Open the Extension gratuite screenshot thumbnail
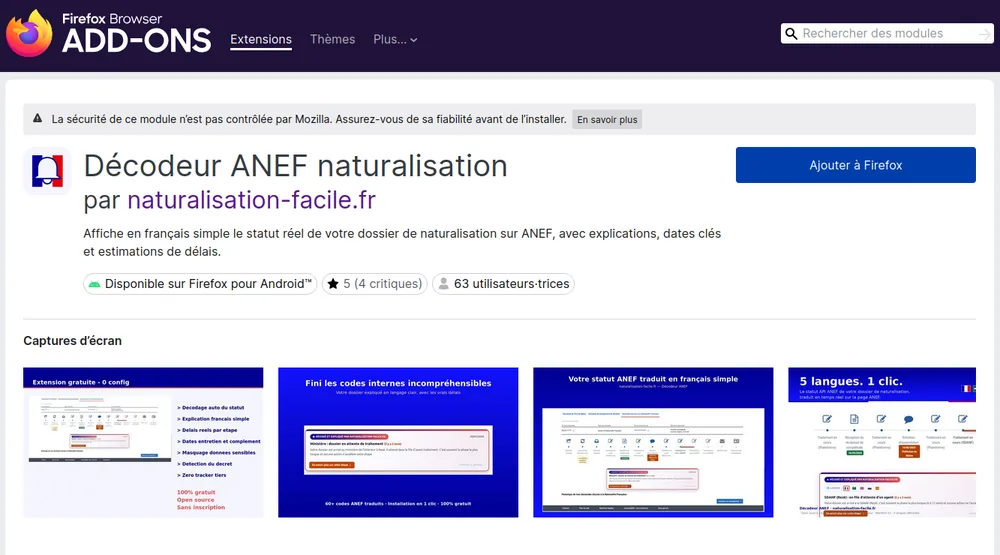Image resolution: width=1000 pixels, height=555 pixels. (143, 442)
